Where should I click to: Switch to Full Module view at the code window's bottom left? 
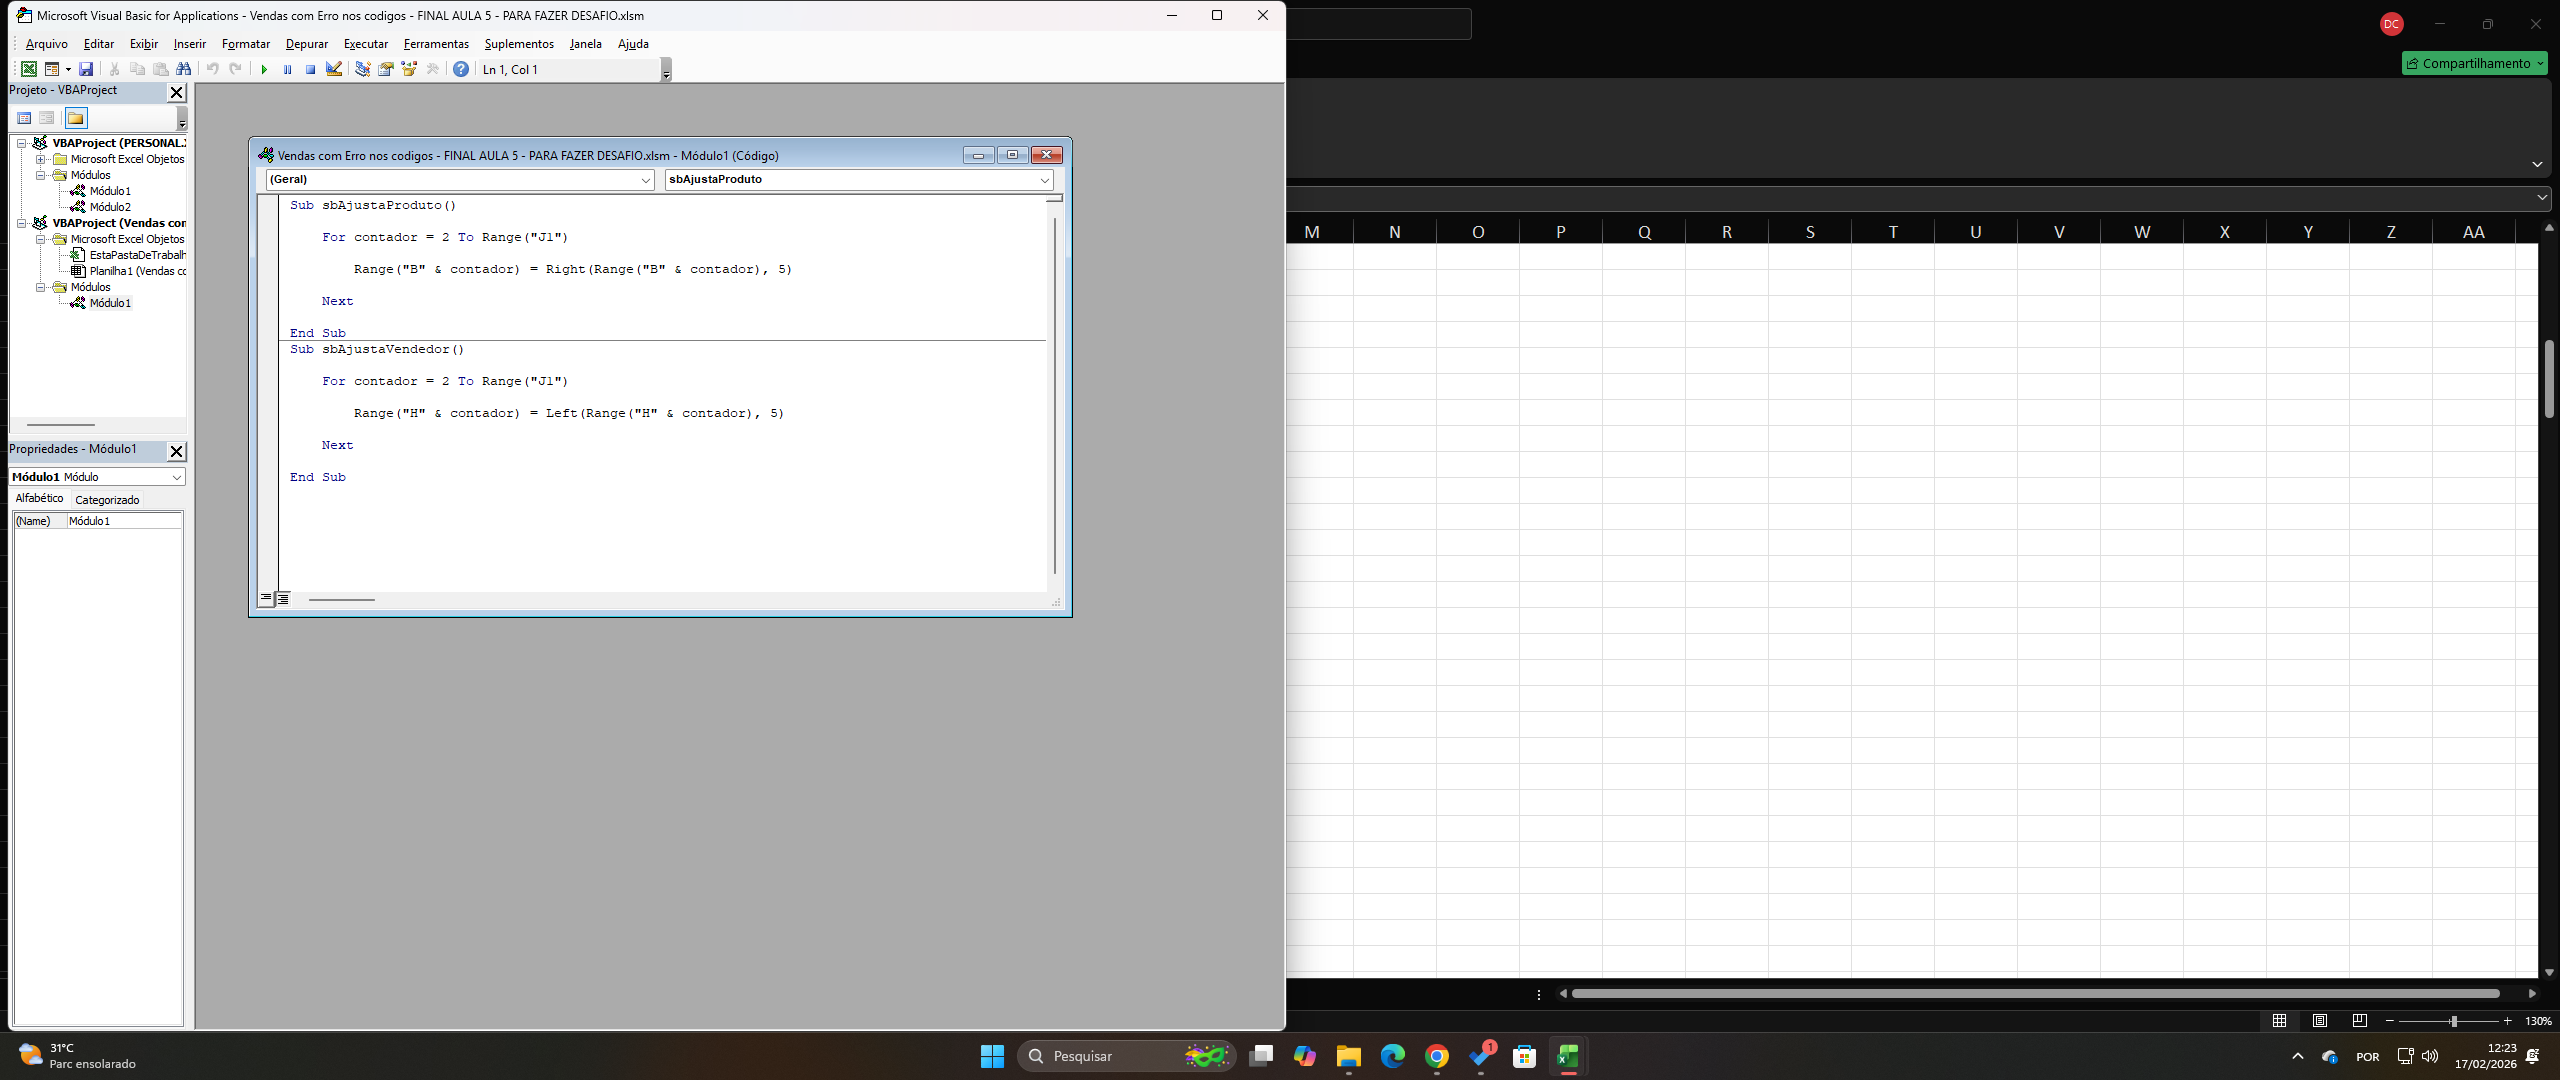coord(283,598)
